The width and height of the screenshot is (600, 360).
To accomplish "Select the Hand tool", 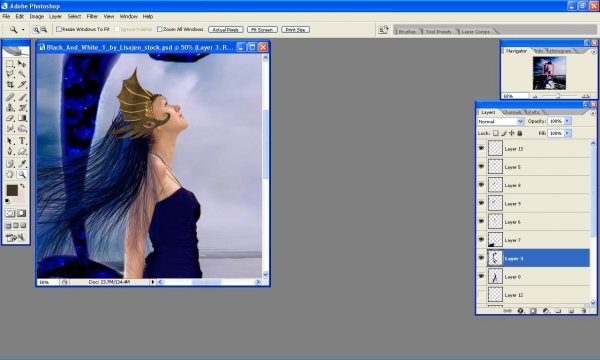I will [x=10, y=174].
